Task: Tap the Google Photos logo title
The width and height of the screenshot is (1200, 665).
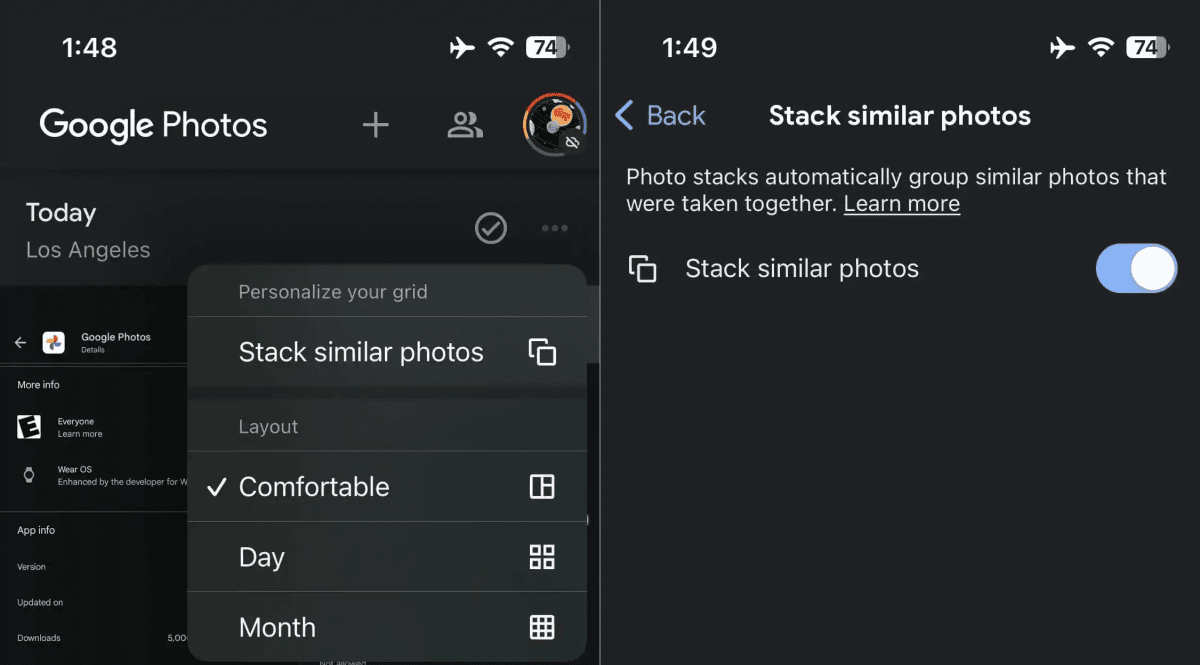Action: 153,125
